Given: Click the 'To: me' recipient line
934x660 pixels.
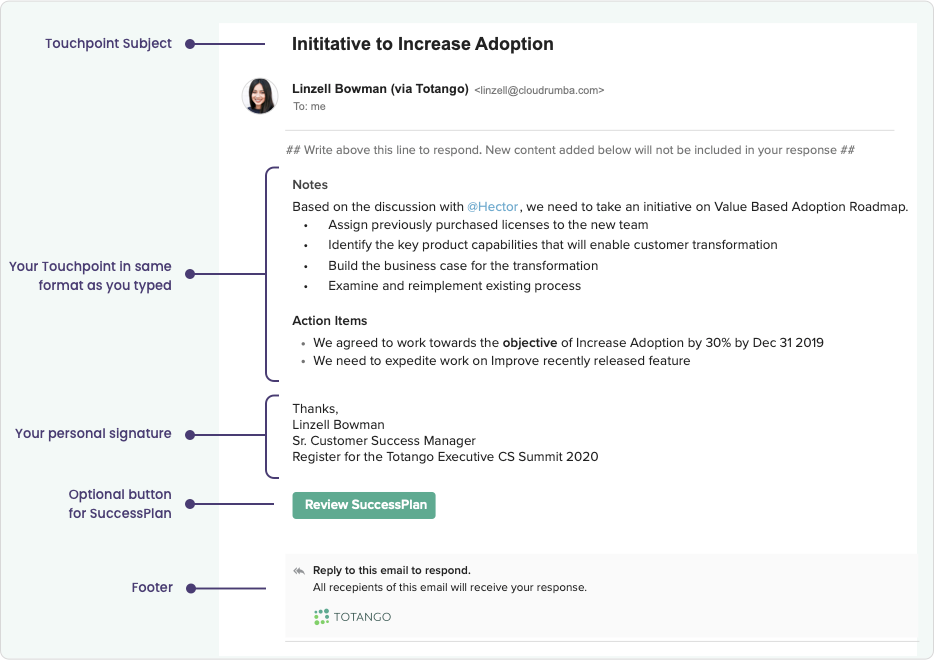Looking at the screenshot, I should coord(309,107).
